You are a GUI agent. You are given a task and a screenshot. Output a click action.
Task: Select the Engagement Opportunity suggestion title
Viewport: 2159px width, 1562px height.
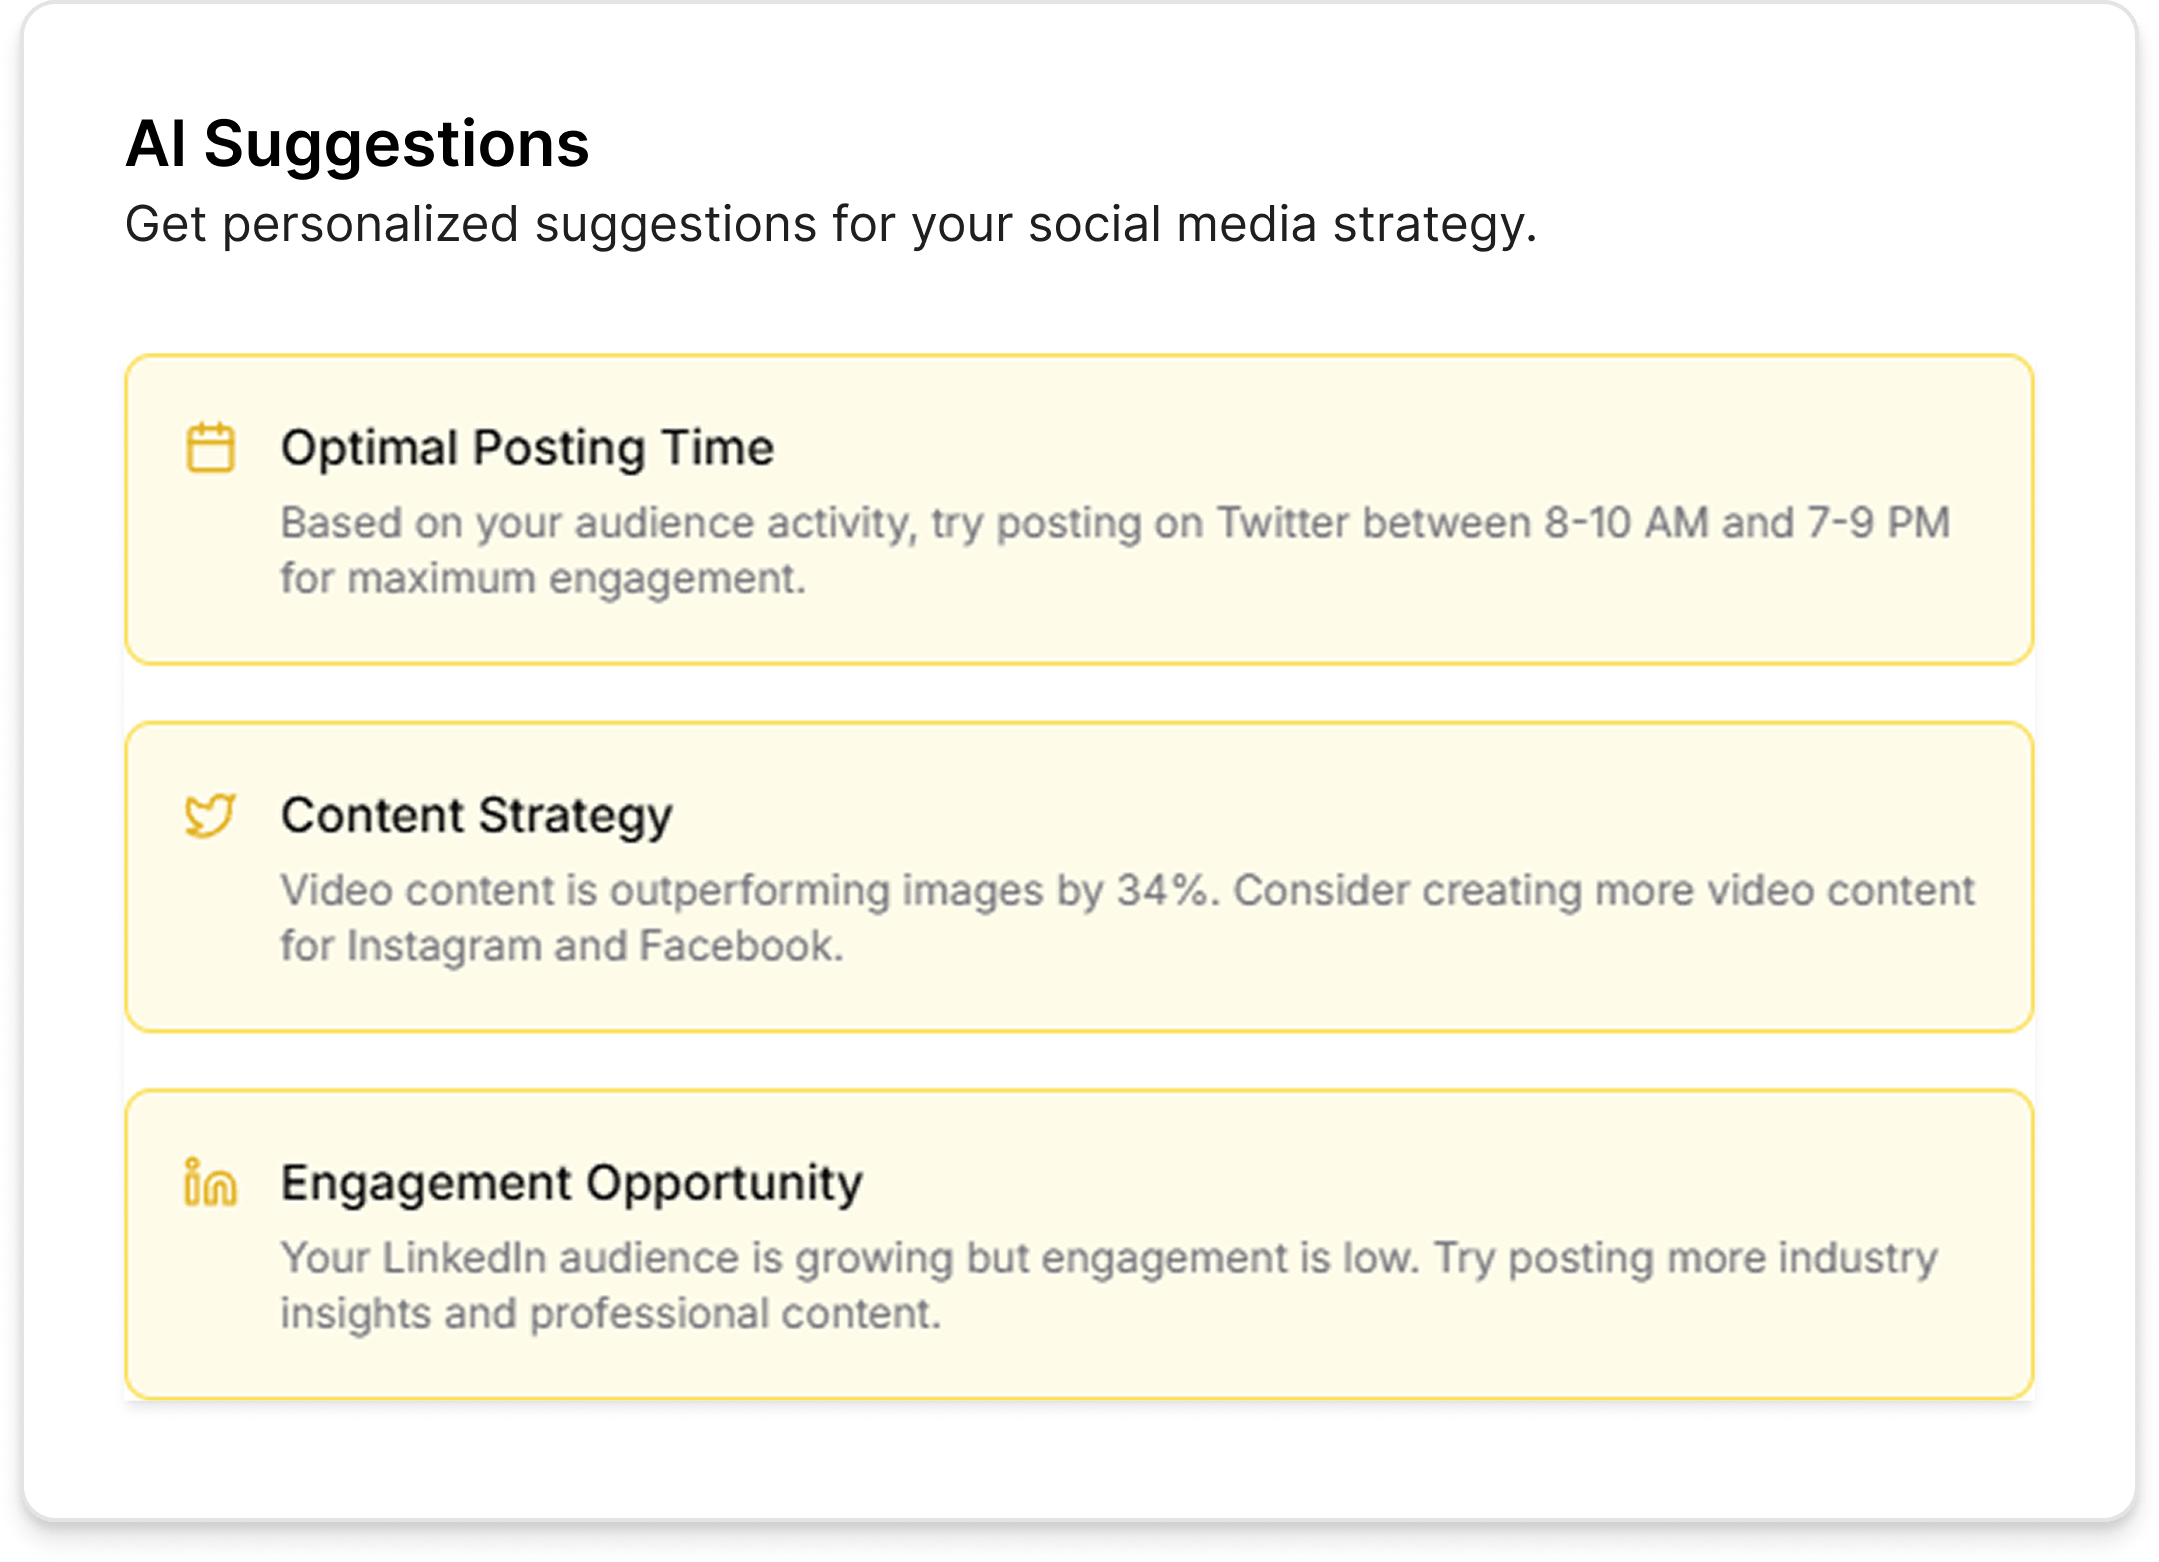571,1183
